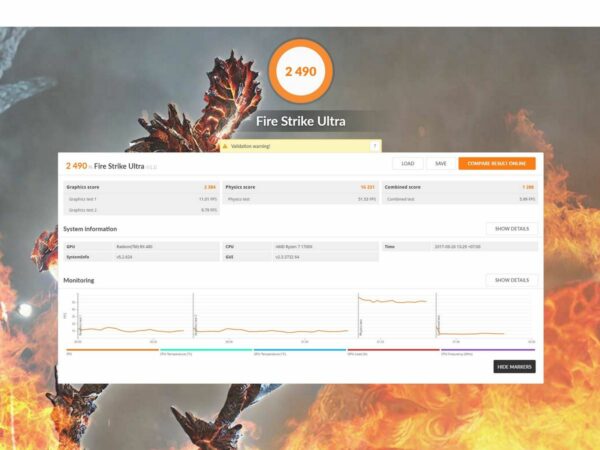Click the SAVE button
600x450 pixels.
tap(441, 163)
